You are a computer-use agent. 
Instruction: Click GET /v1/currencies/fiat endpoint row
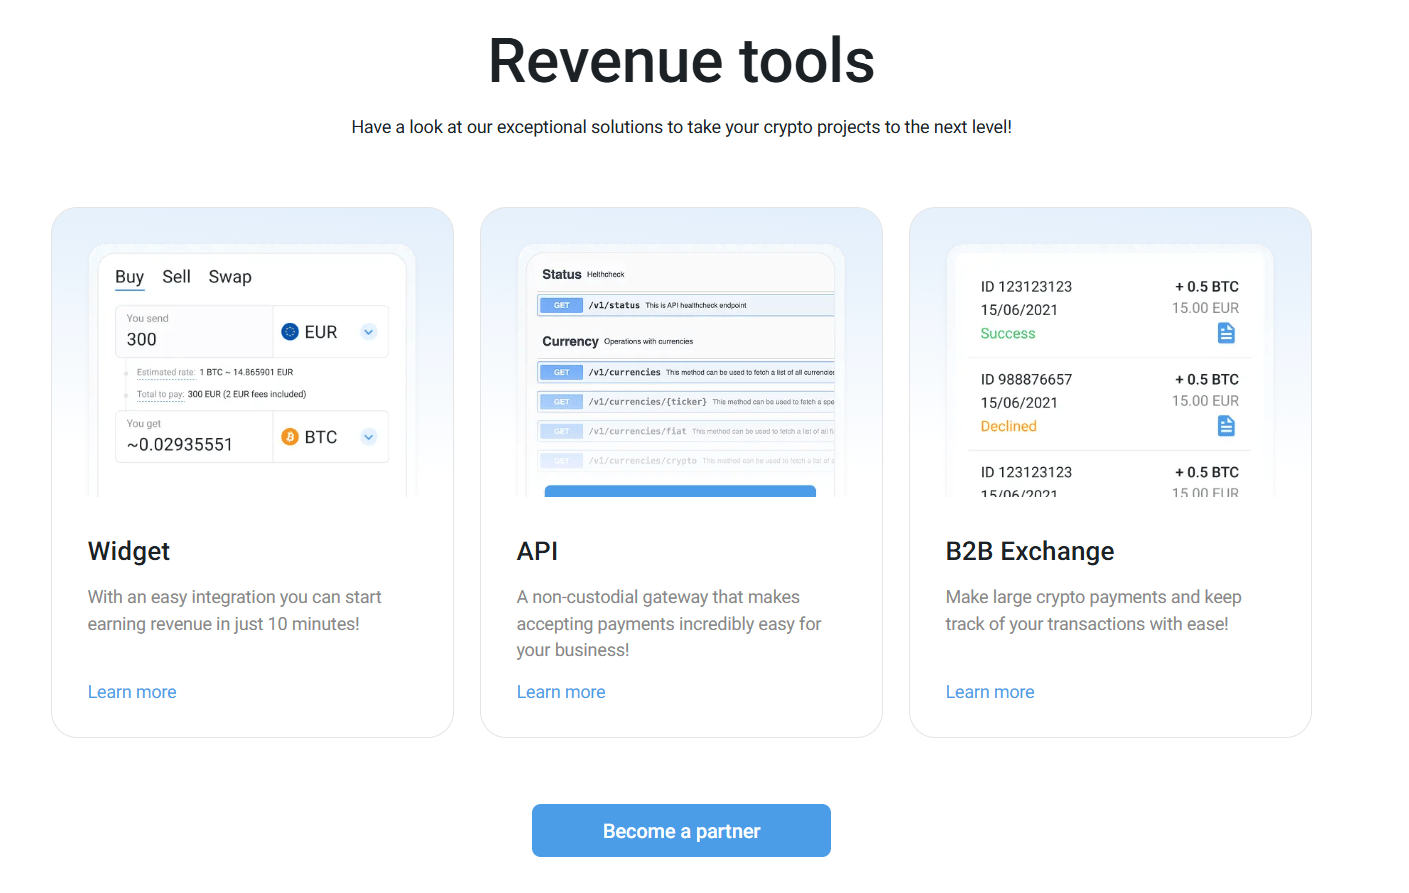686,431
